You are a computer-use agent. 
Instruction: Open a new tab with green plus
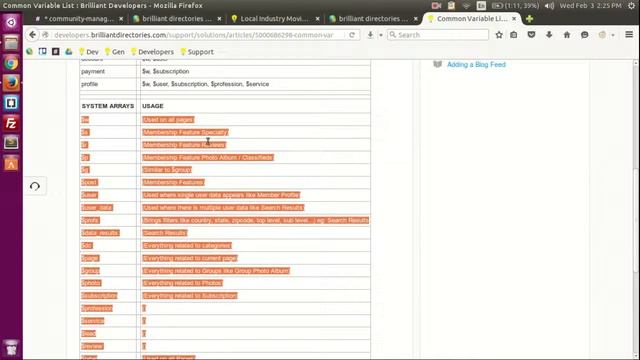tap(529, 19)
